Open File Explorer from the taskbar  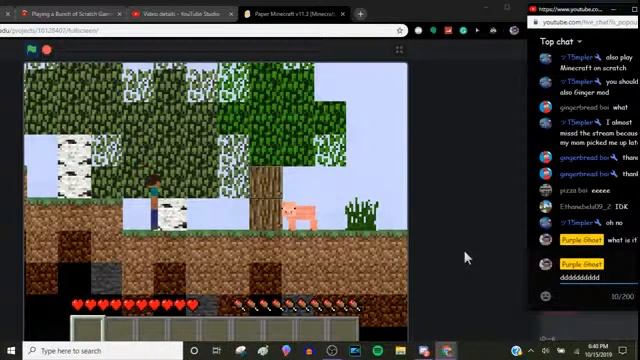(x=400, y=351)
